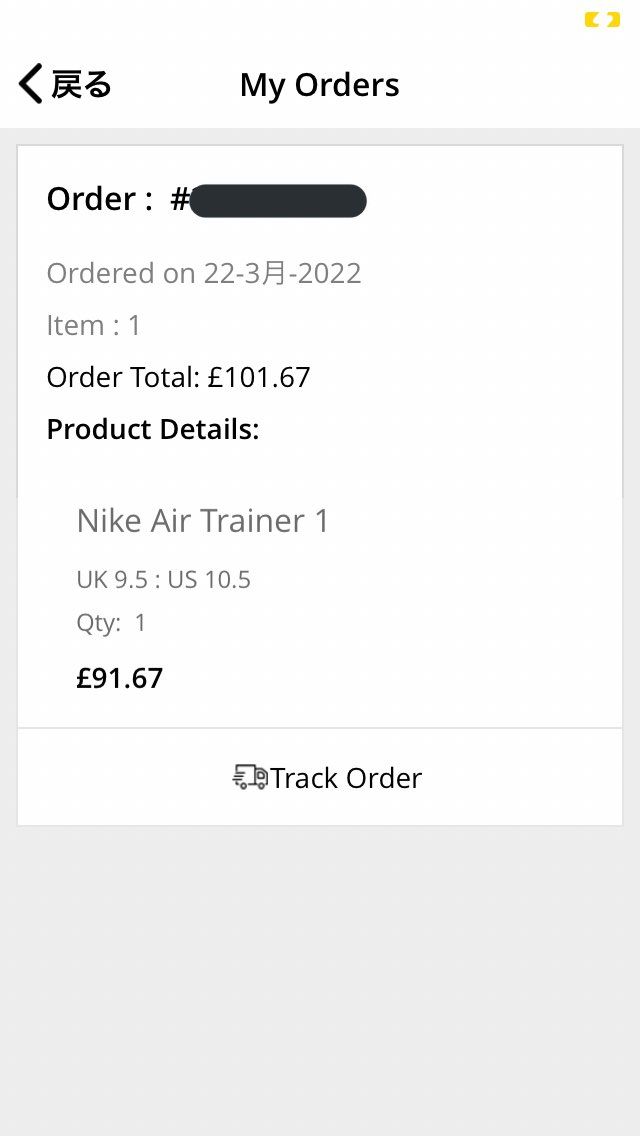Open the Nike Air Trainer 1 product
Viewport: 640px width, 1136px height.
tap(203, 521)
